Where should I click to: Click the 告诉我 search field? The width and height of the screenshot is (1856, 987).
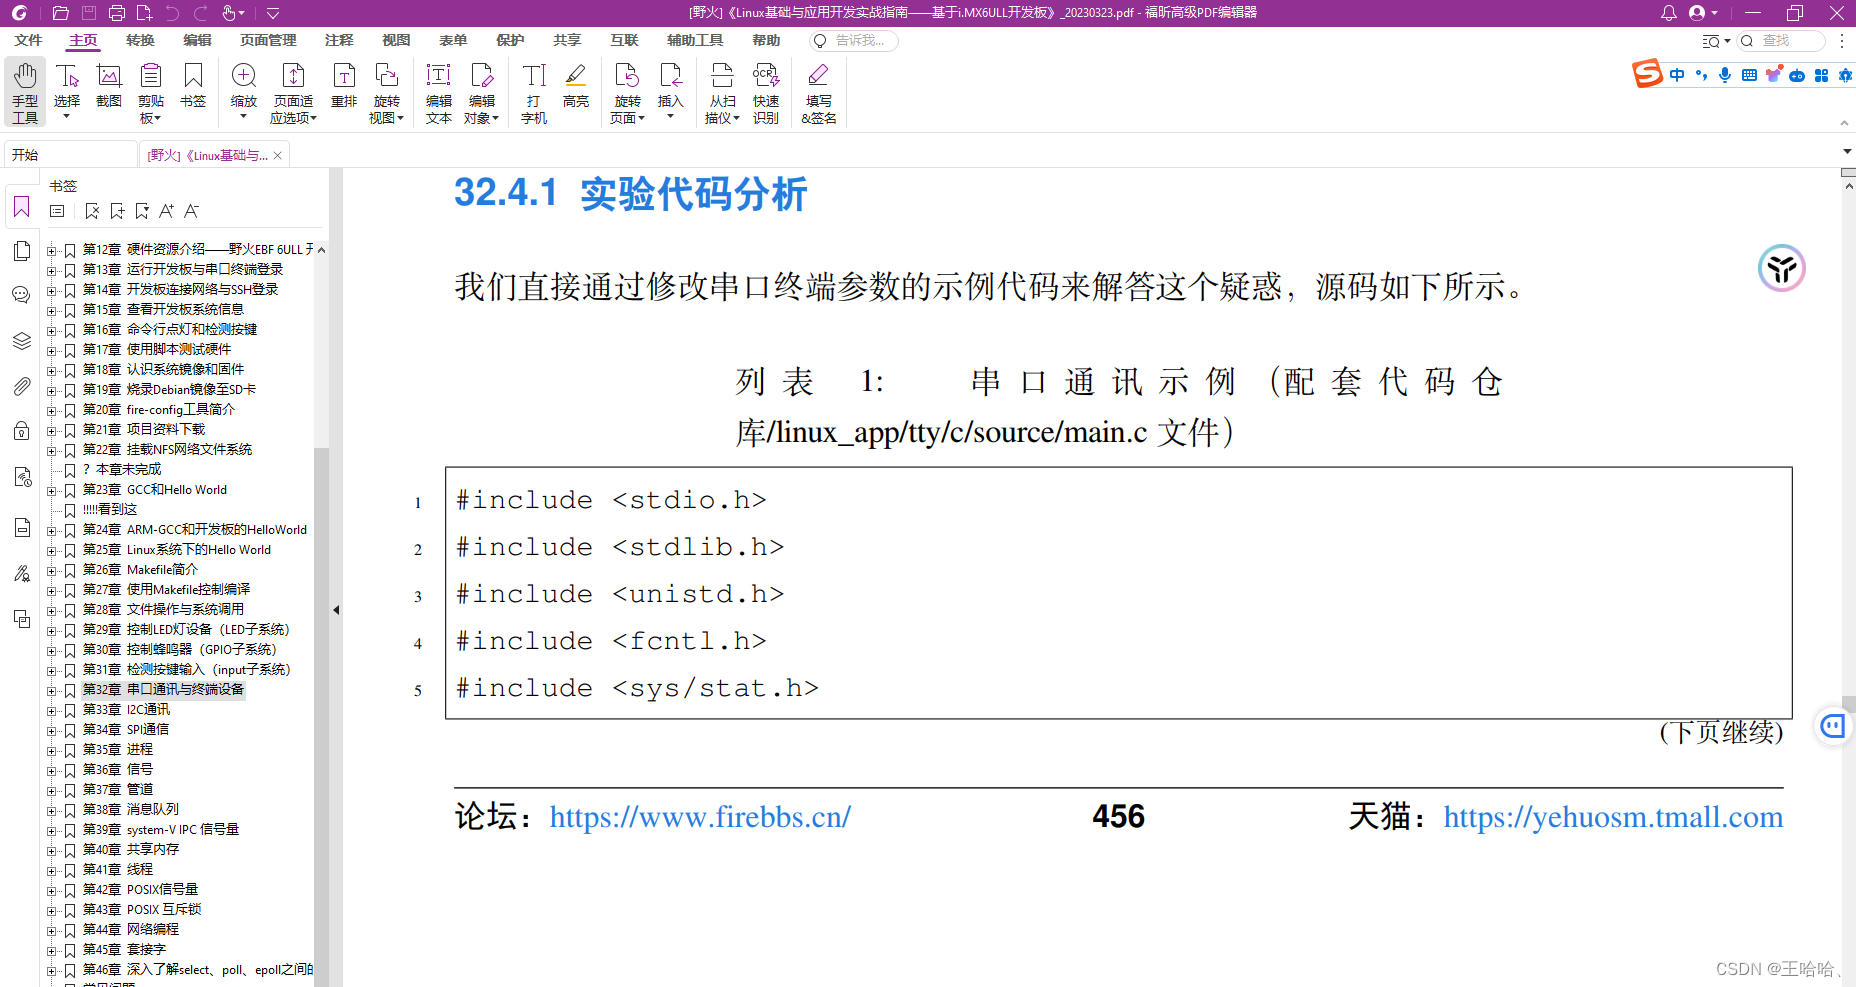click(x=853, y=40)
